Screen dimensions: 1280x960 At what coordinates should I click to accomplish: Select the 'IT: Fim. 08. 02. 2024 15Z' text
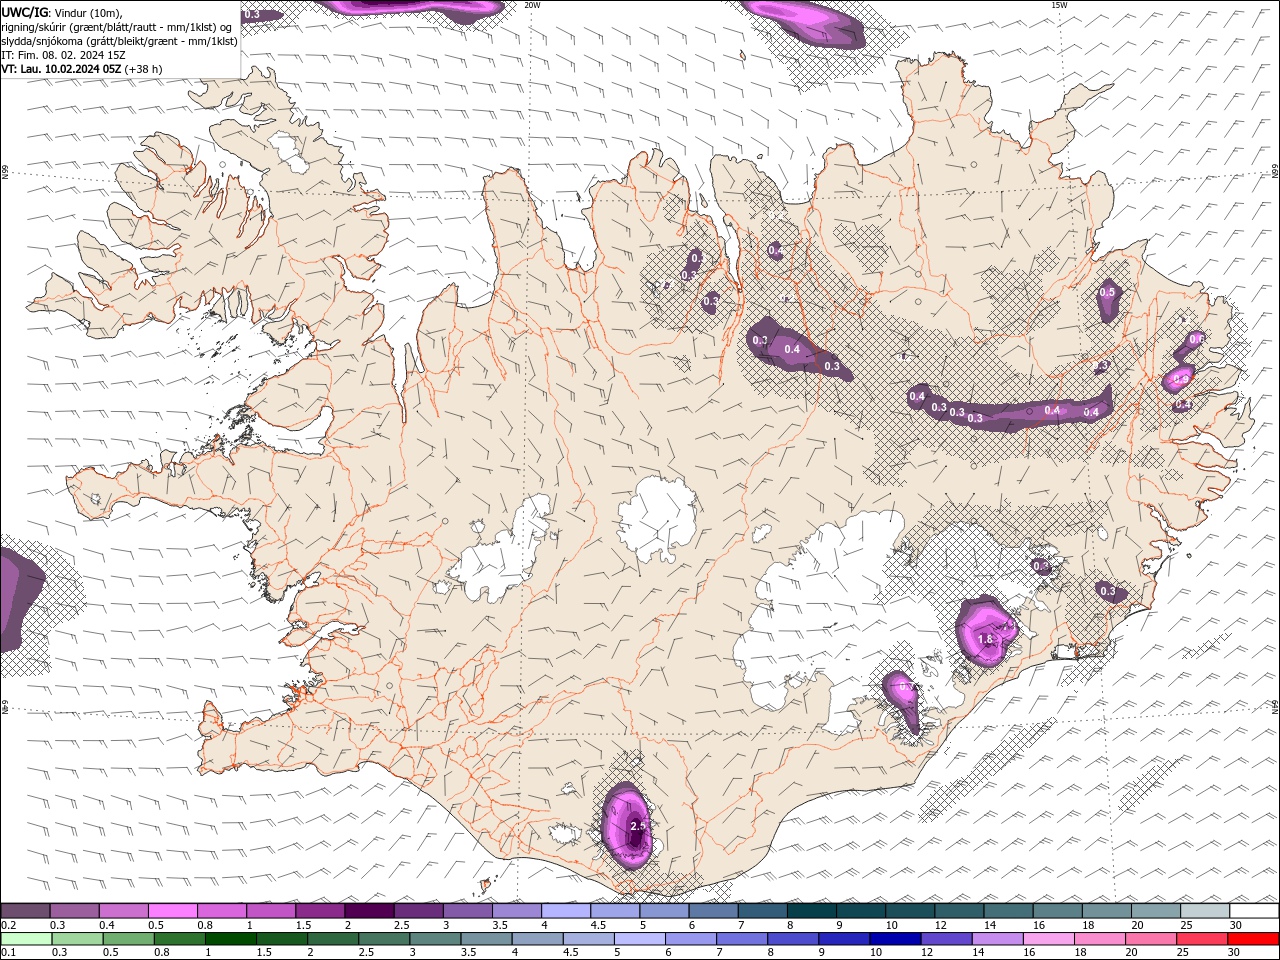click(x=63, y=55)
